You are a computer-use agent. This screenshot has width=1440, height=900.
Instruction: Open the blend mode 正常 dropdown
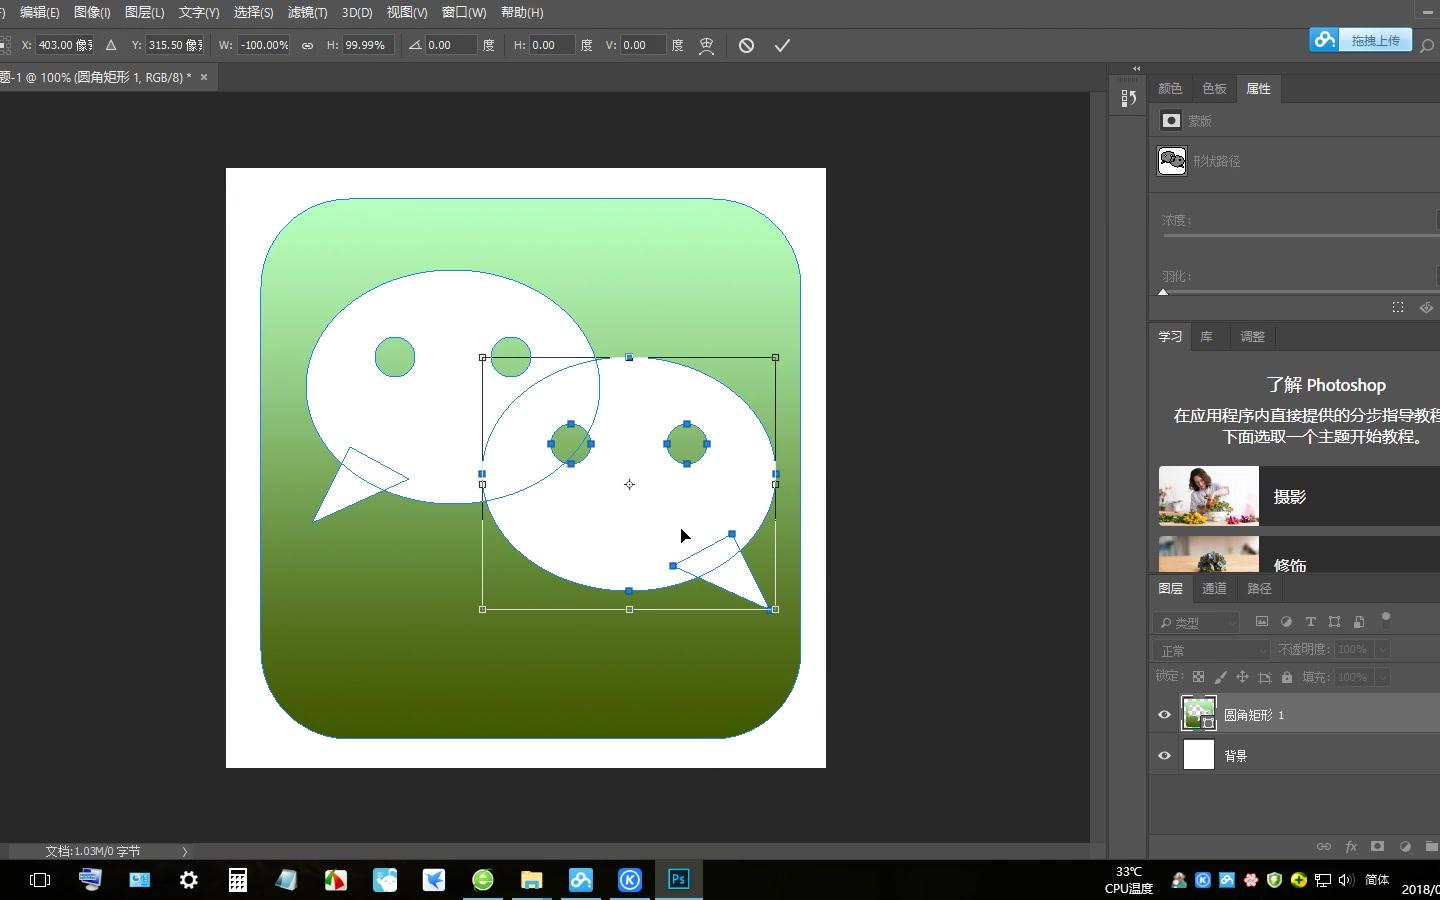pyautogui.click(x=1211, y=650)
